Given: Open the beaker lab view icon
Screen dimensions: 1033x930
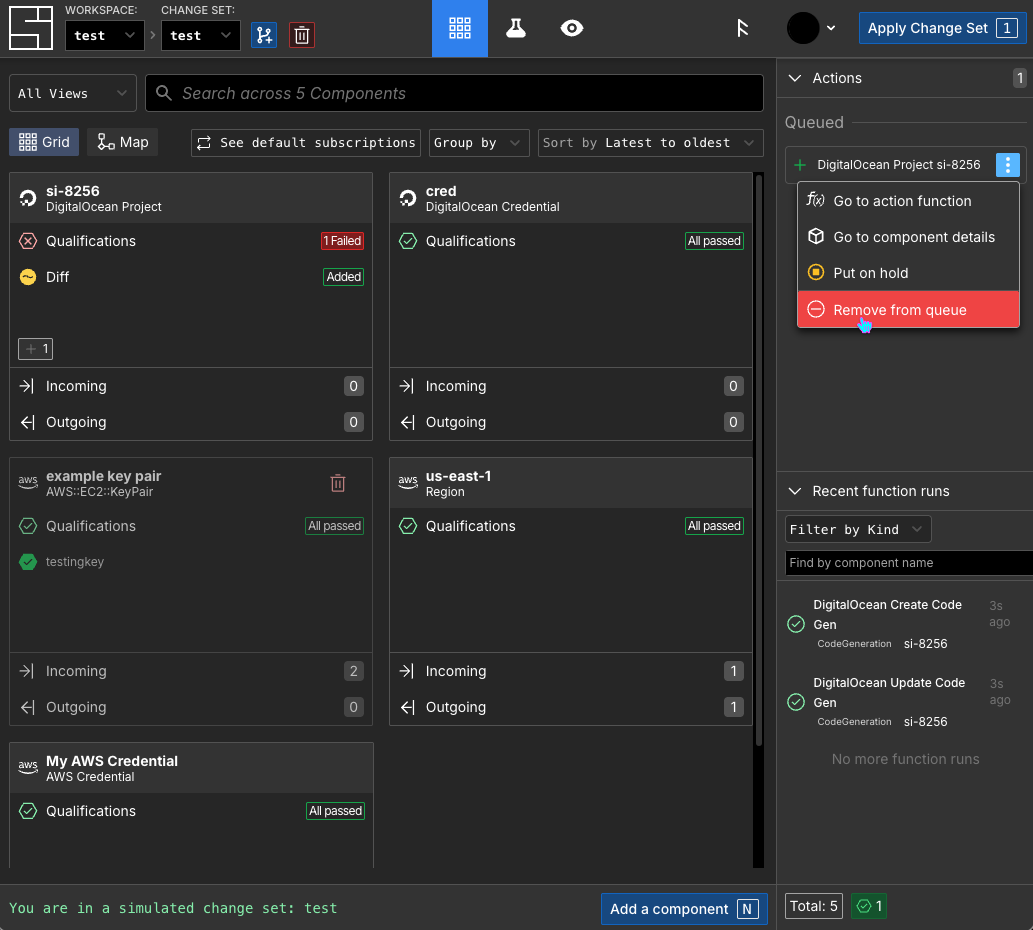Looking at the screenshot, I should coord(516,29).
